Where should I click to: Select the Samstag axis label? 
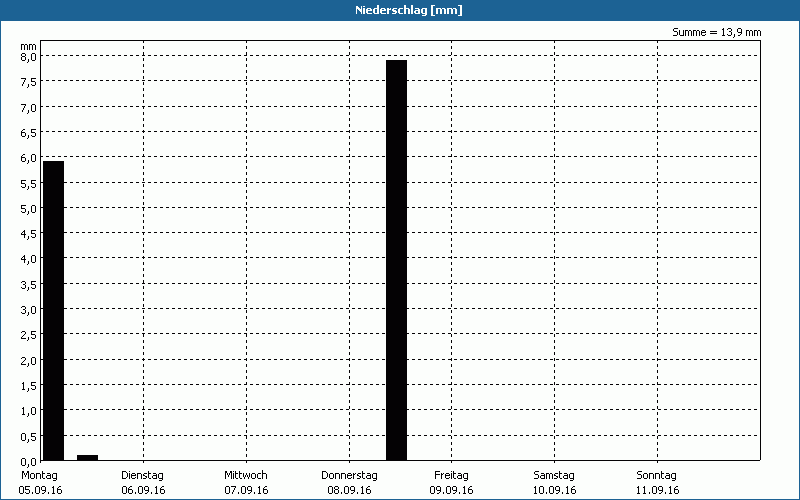[x=554, y=476]
